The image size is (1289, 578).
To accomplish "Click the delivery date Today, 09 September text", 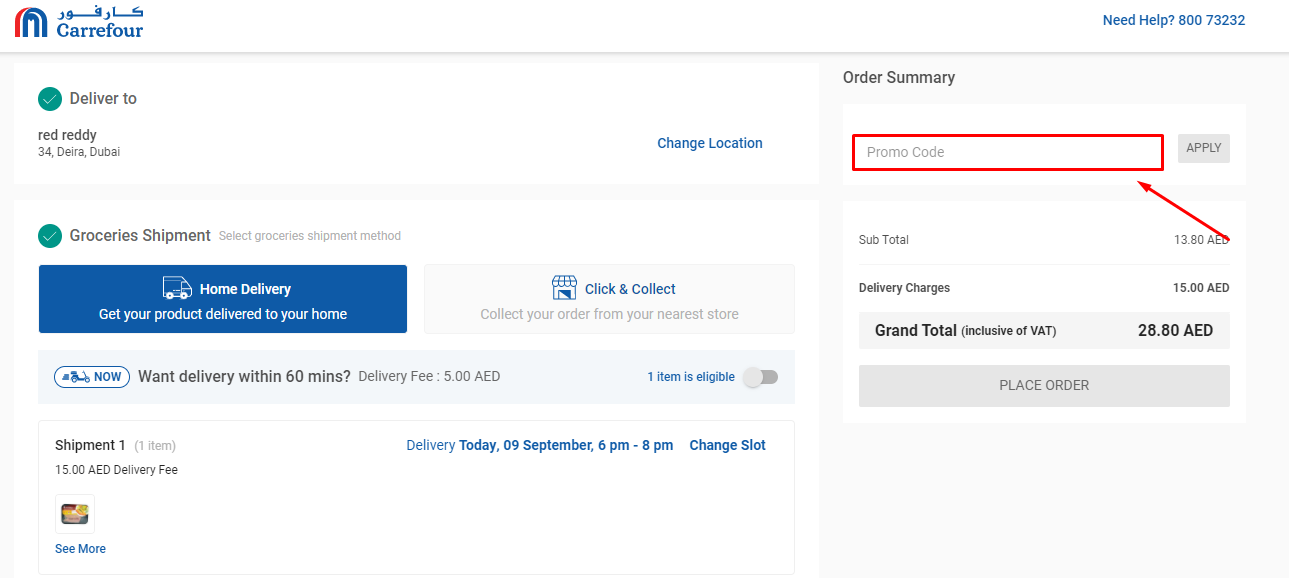I will click(x=524, y=445).
